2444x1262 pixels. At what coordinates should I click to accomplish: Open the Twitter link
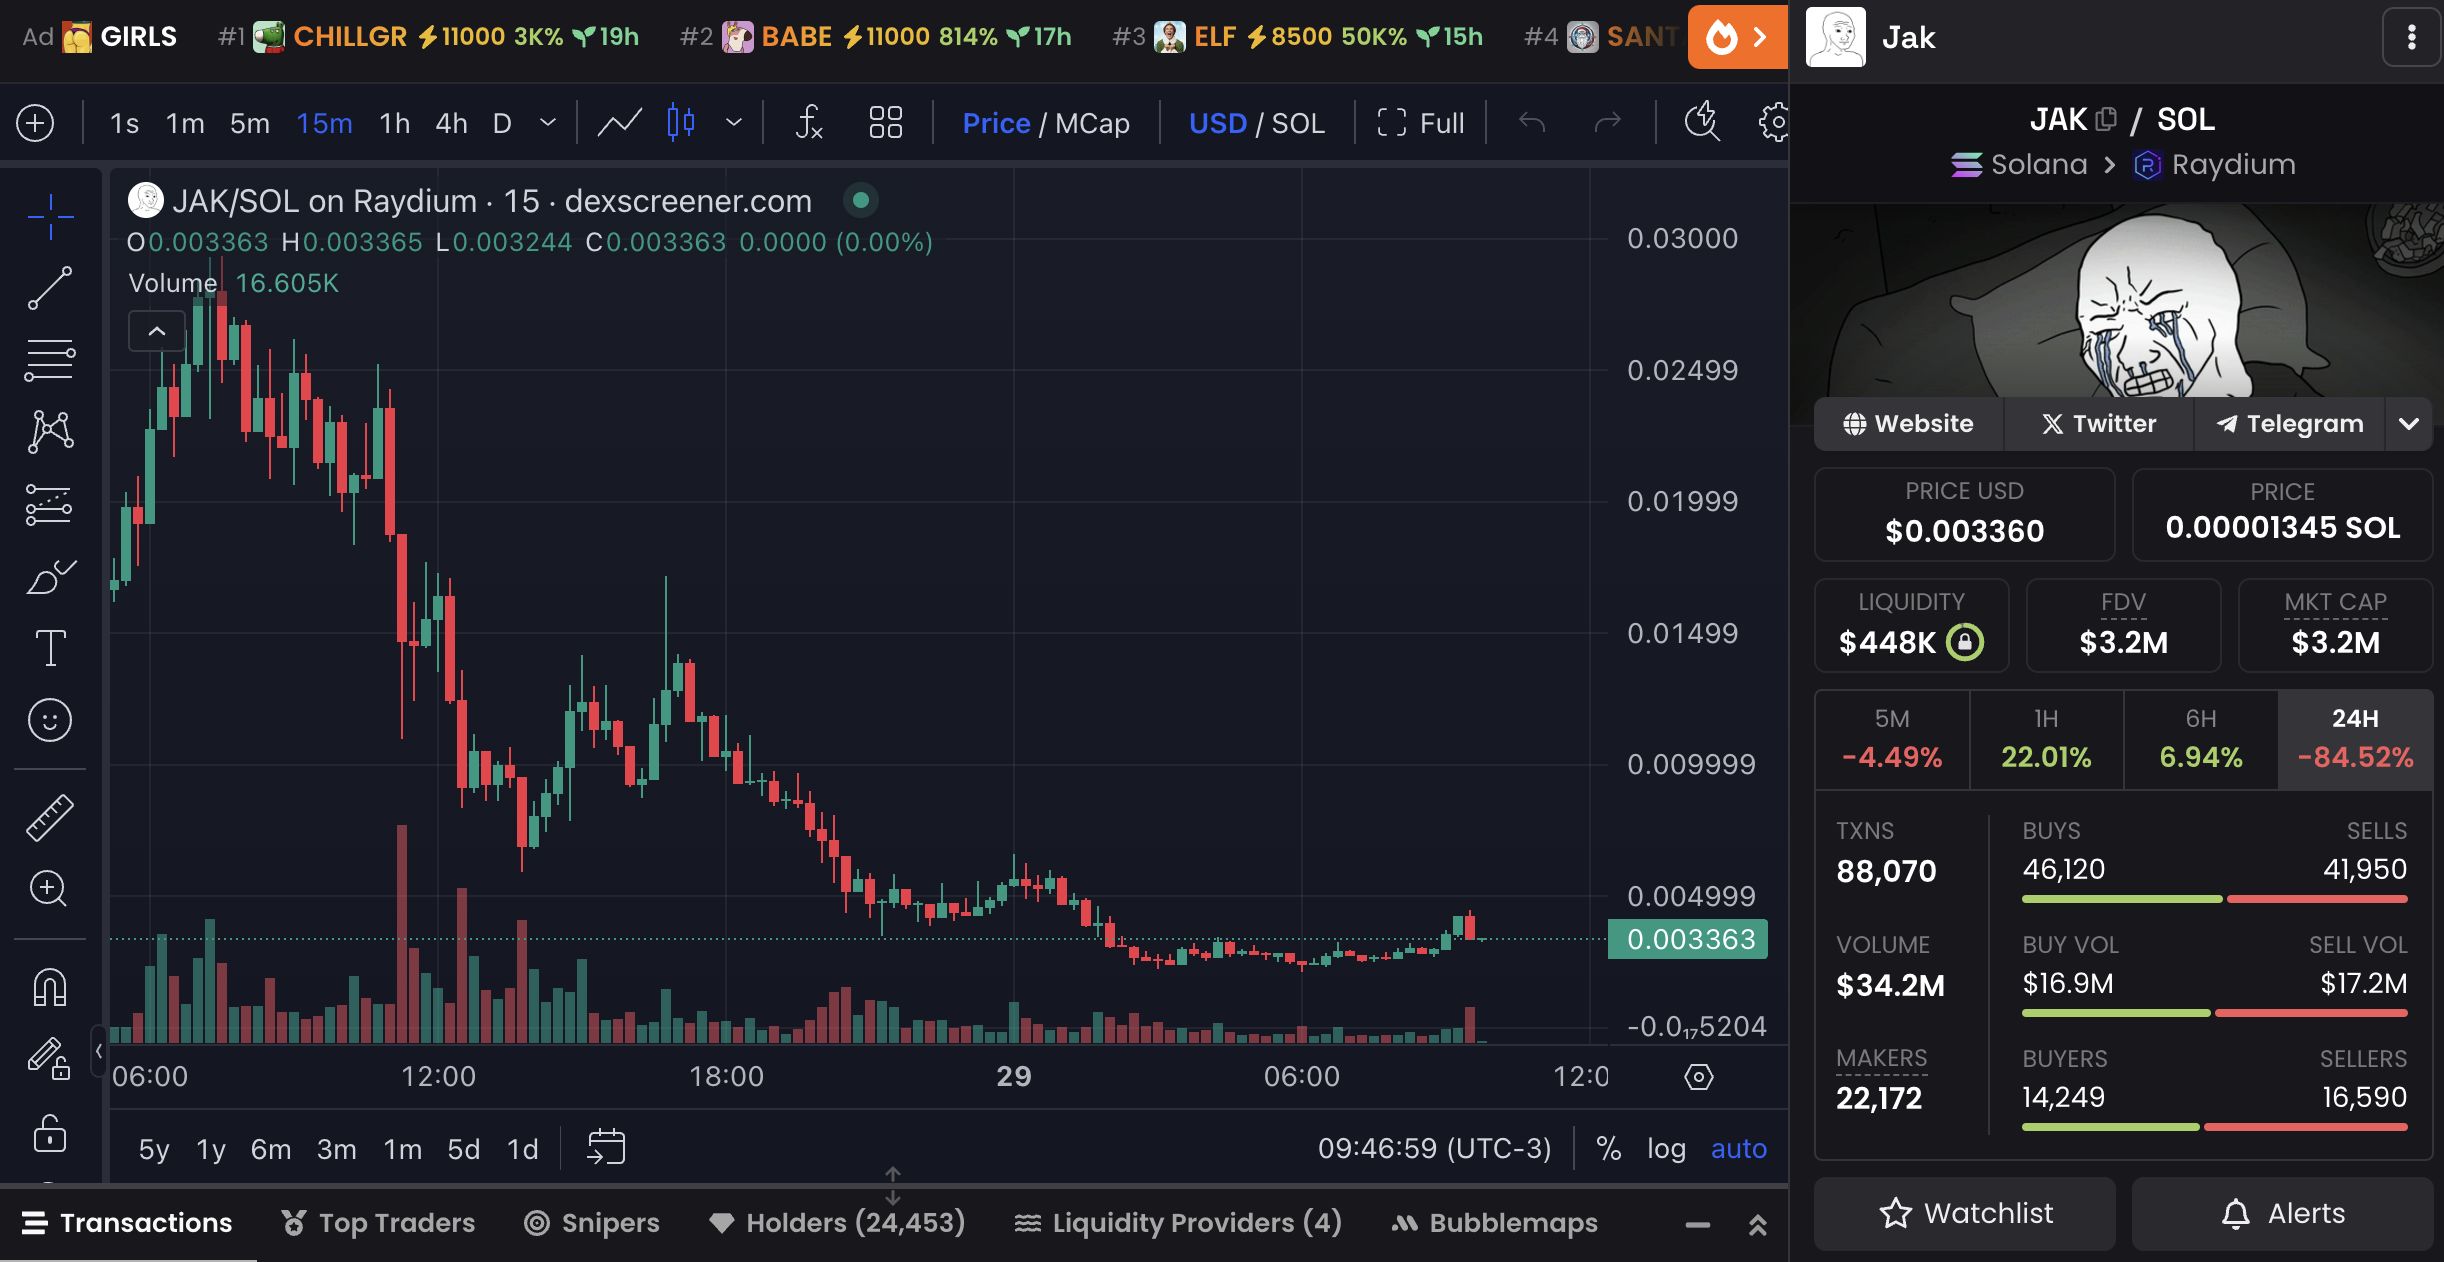2098,424
